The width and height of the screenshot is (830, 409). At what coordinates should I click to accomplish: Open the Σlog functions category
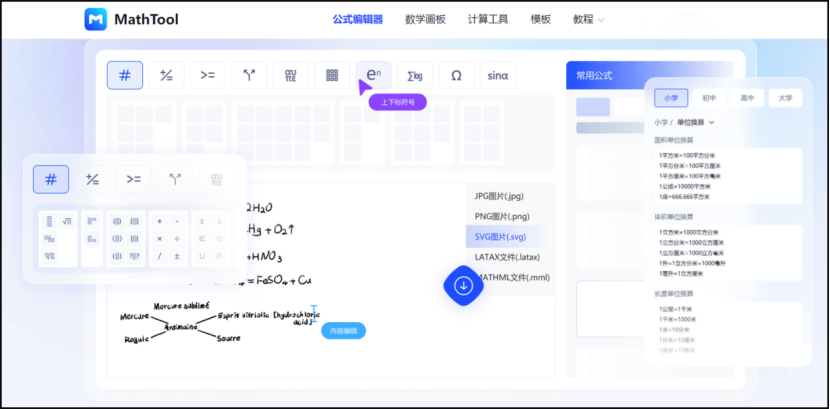[415, 75]
